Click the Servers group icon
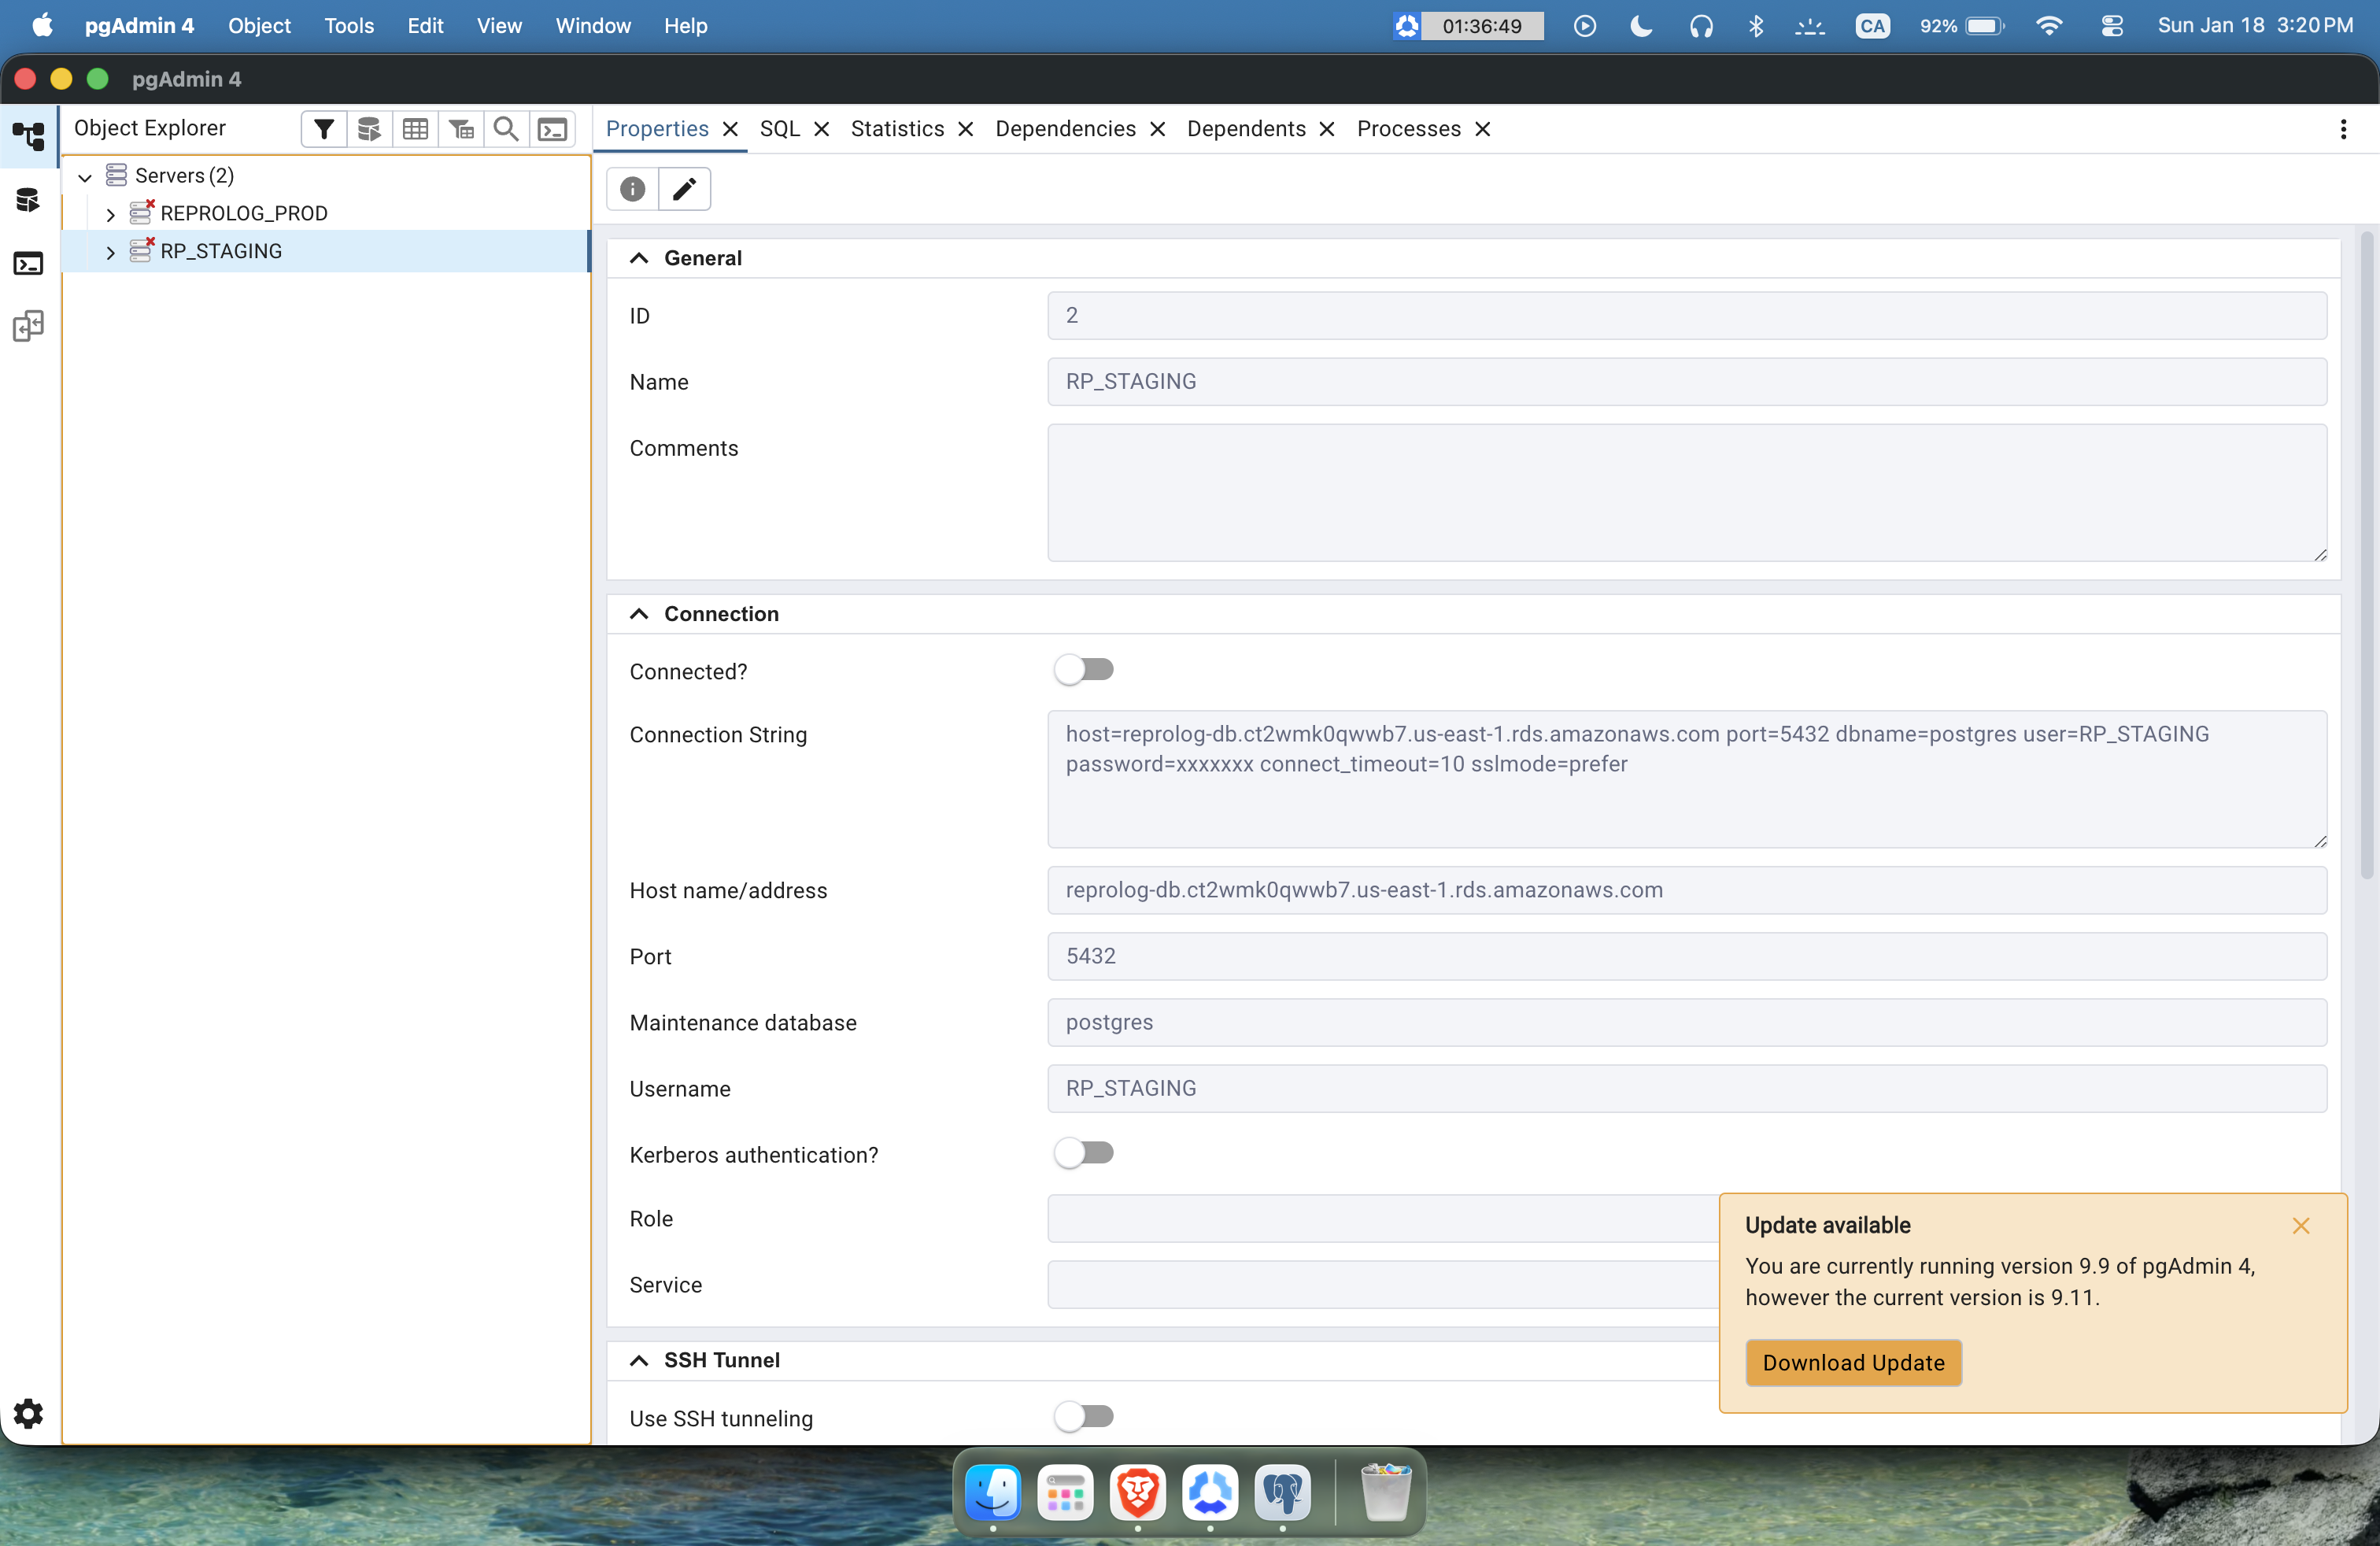Viewport: 2380px width, 1546px height. tap(117, 175)
